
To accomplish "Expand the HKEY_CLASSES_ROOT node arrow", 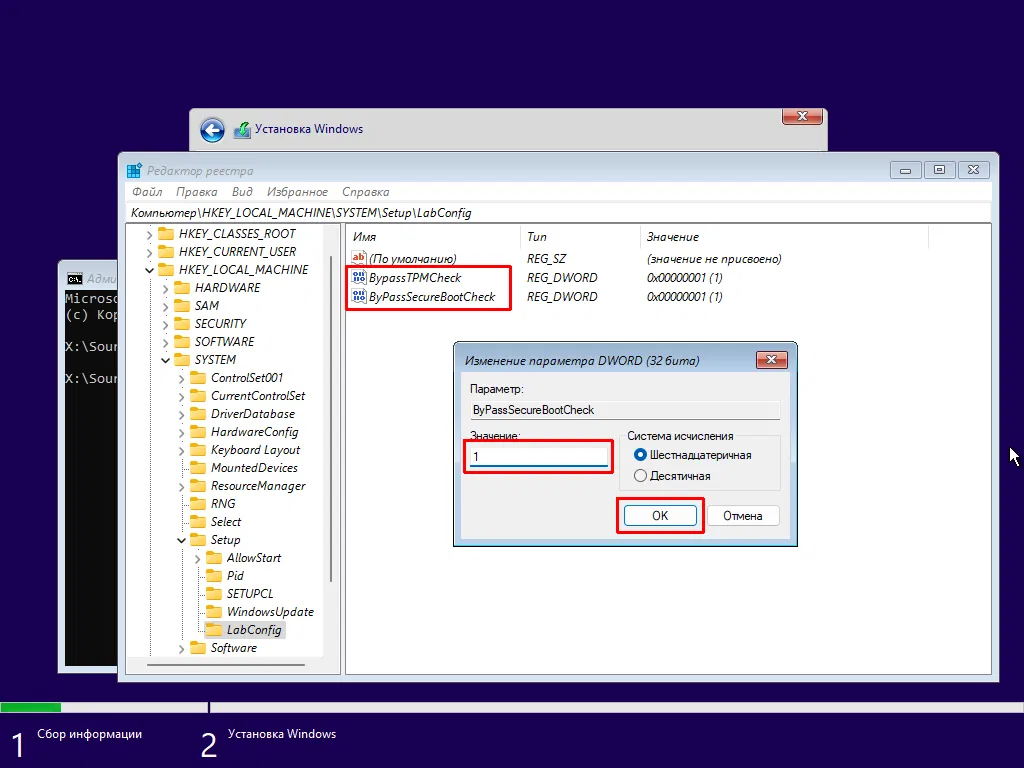I will [150, 234].
